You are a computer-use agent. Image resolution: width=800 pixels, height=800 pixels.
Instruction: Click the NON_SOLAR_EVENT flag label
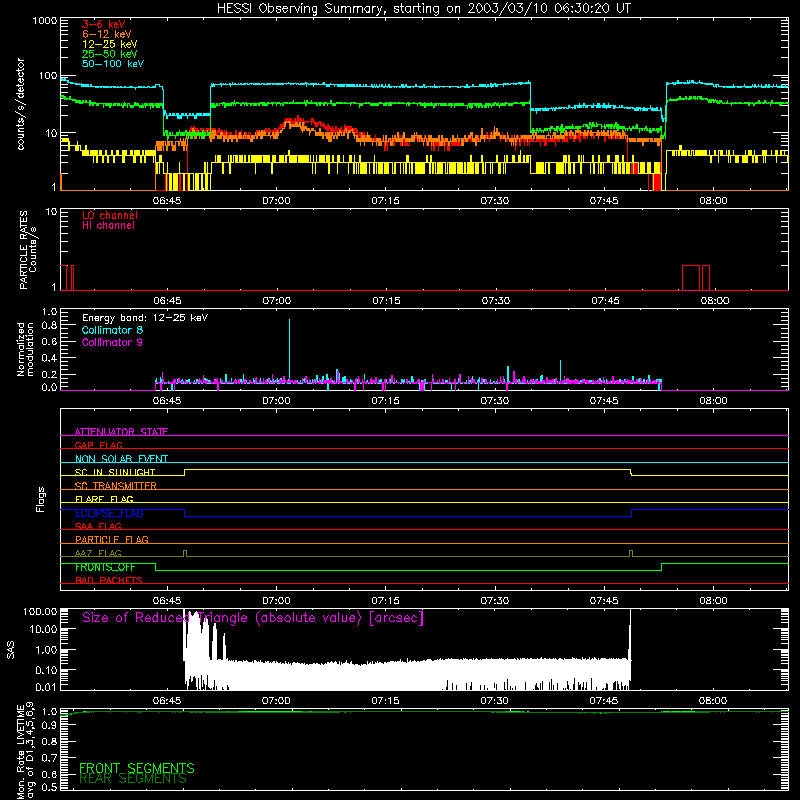click(x=121, y=459)
